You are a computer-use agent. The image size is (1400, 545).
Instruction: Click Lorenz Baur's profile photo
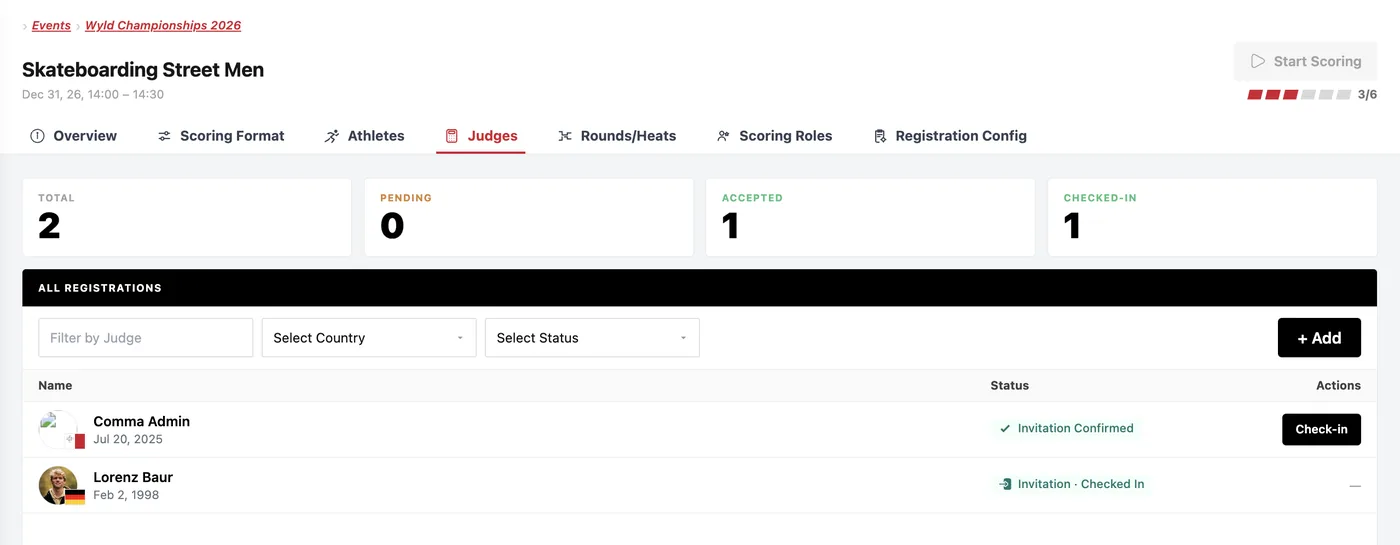(59, 485)
